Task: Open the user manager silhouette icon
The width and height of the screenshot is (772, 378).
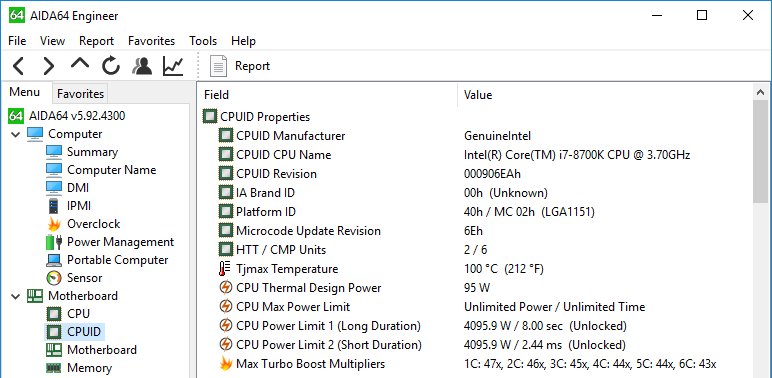Action: pyautogui.click(x=142, y=65)
